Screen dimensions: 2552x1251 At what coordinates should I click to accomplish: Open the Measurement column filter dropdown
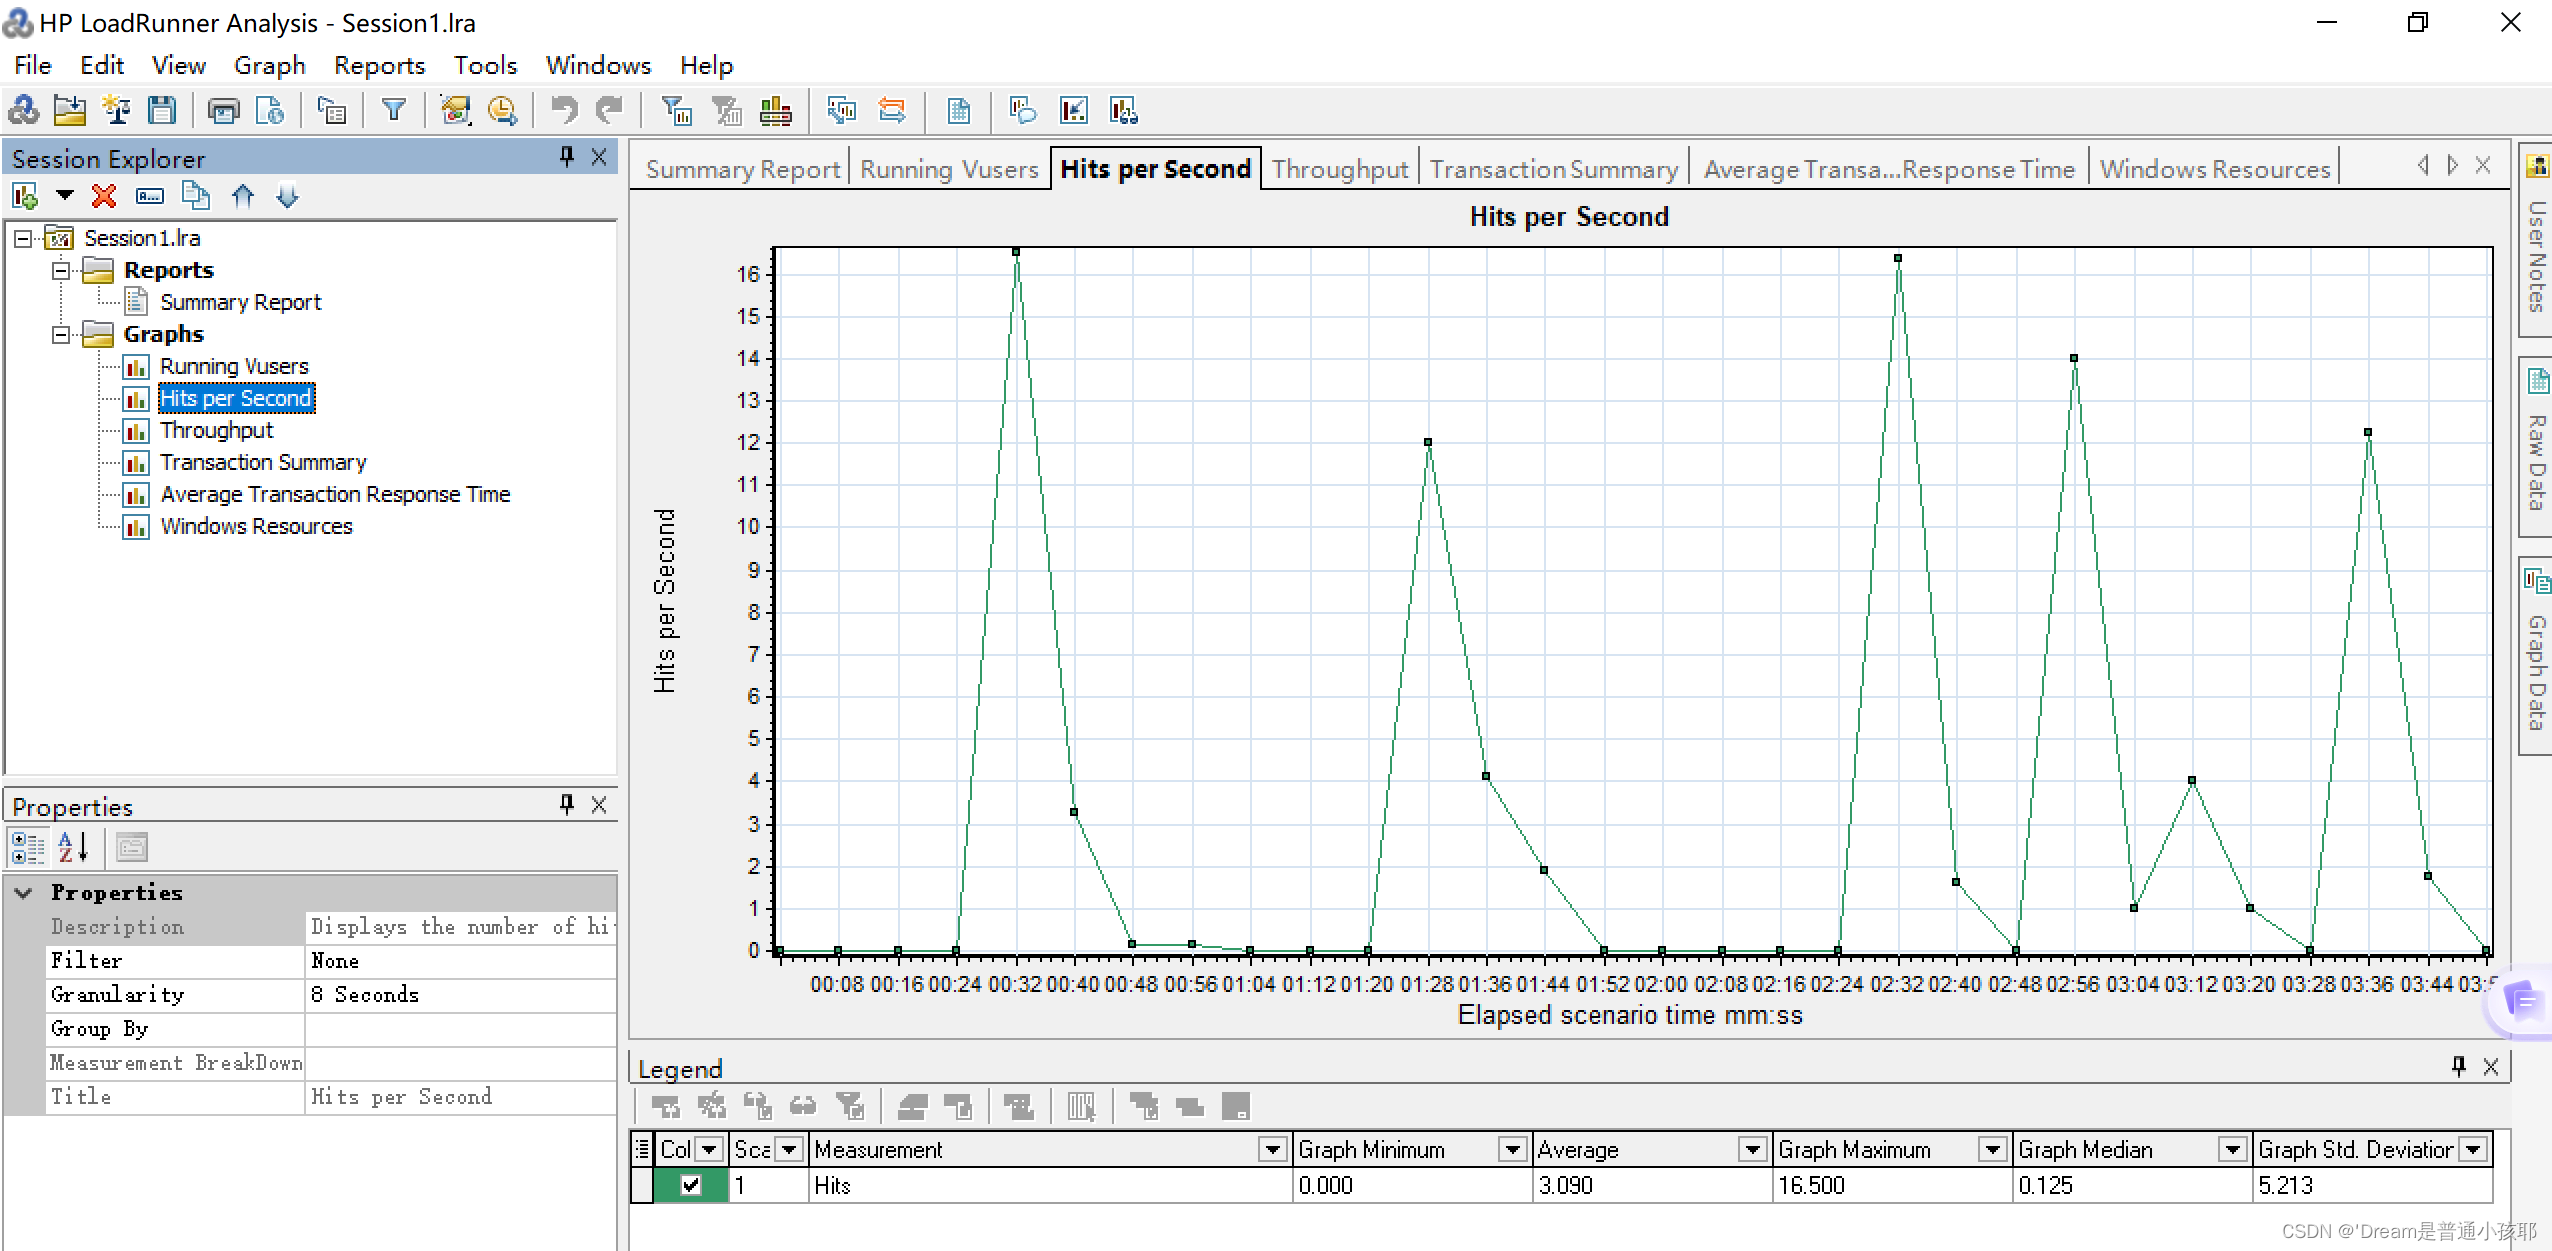point(1273,1149)
